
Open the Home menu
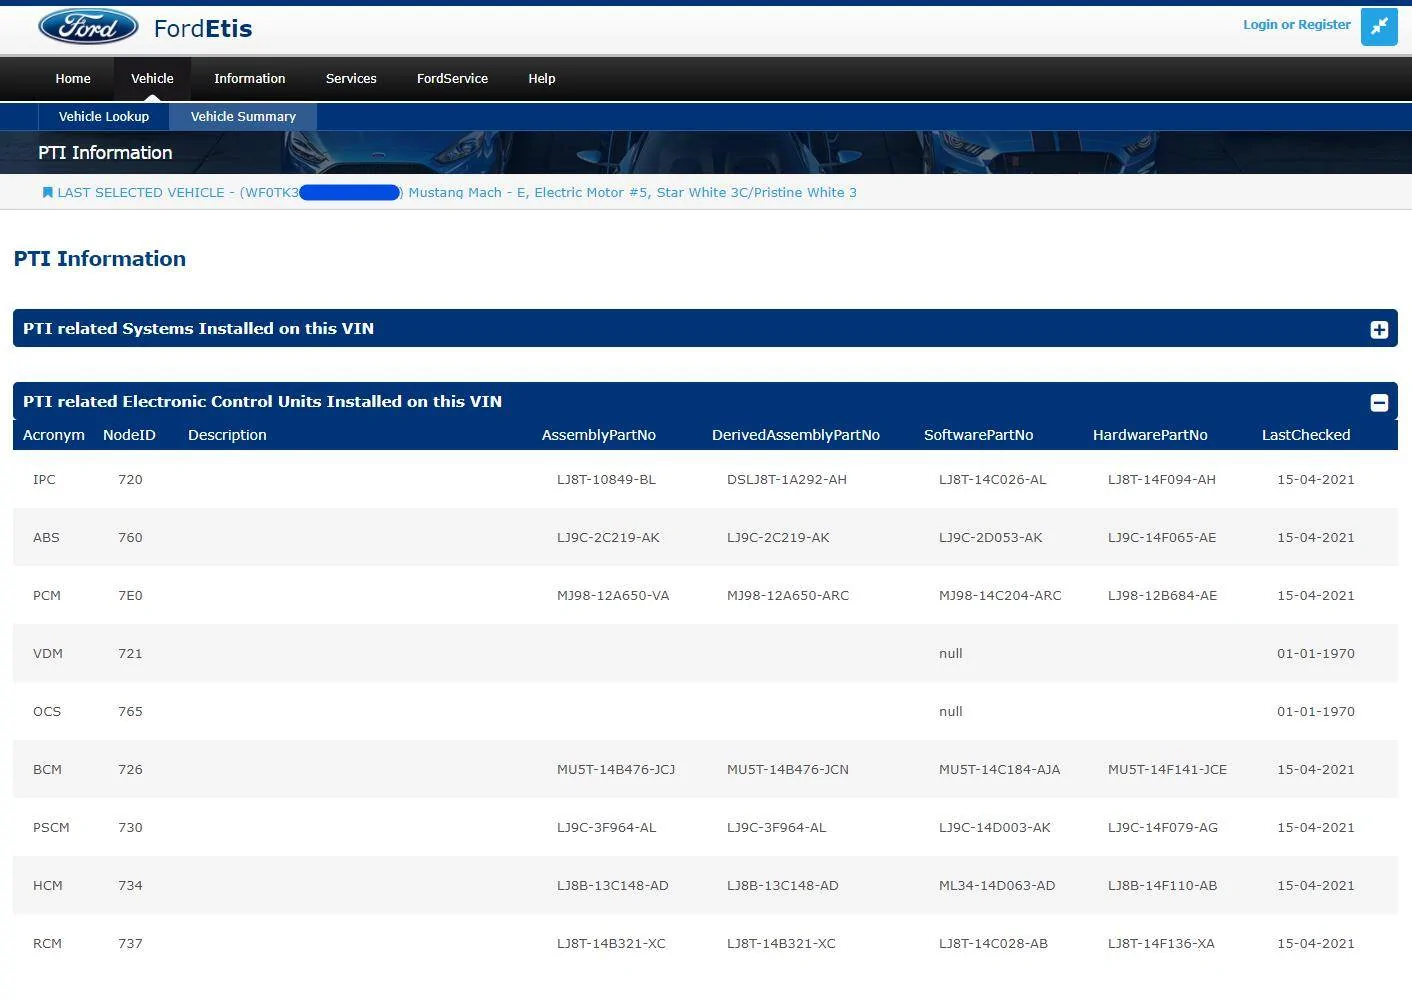coord(73,78)
